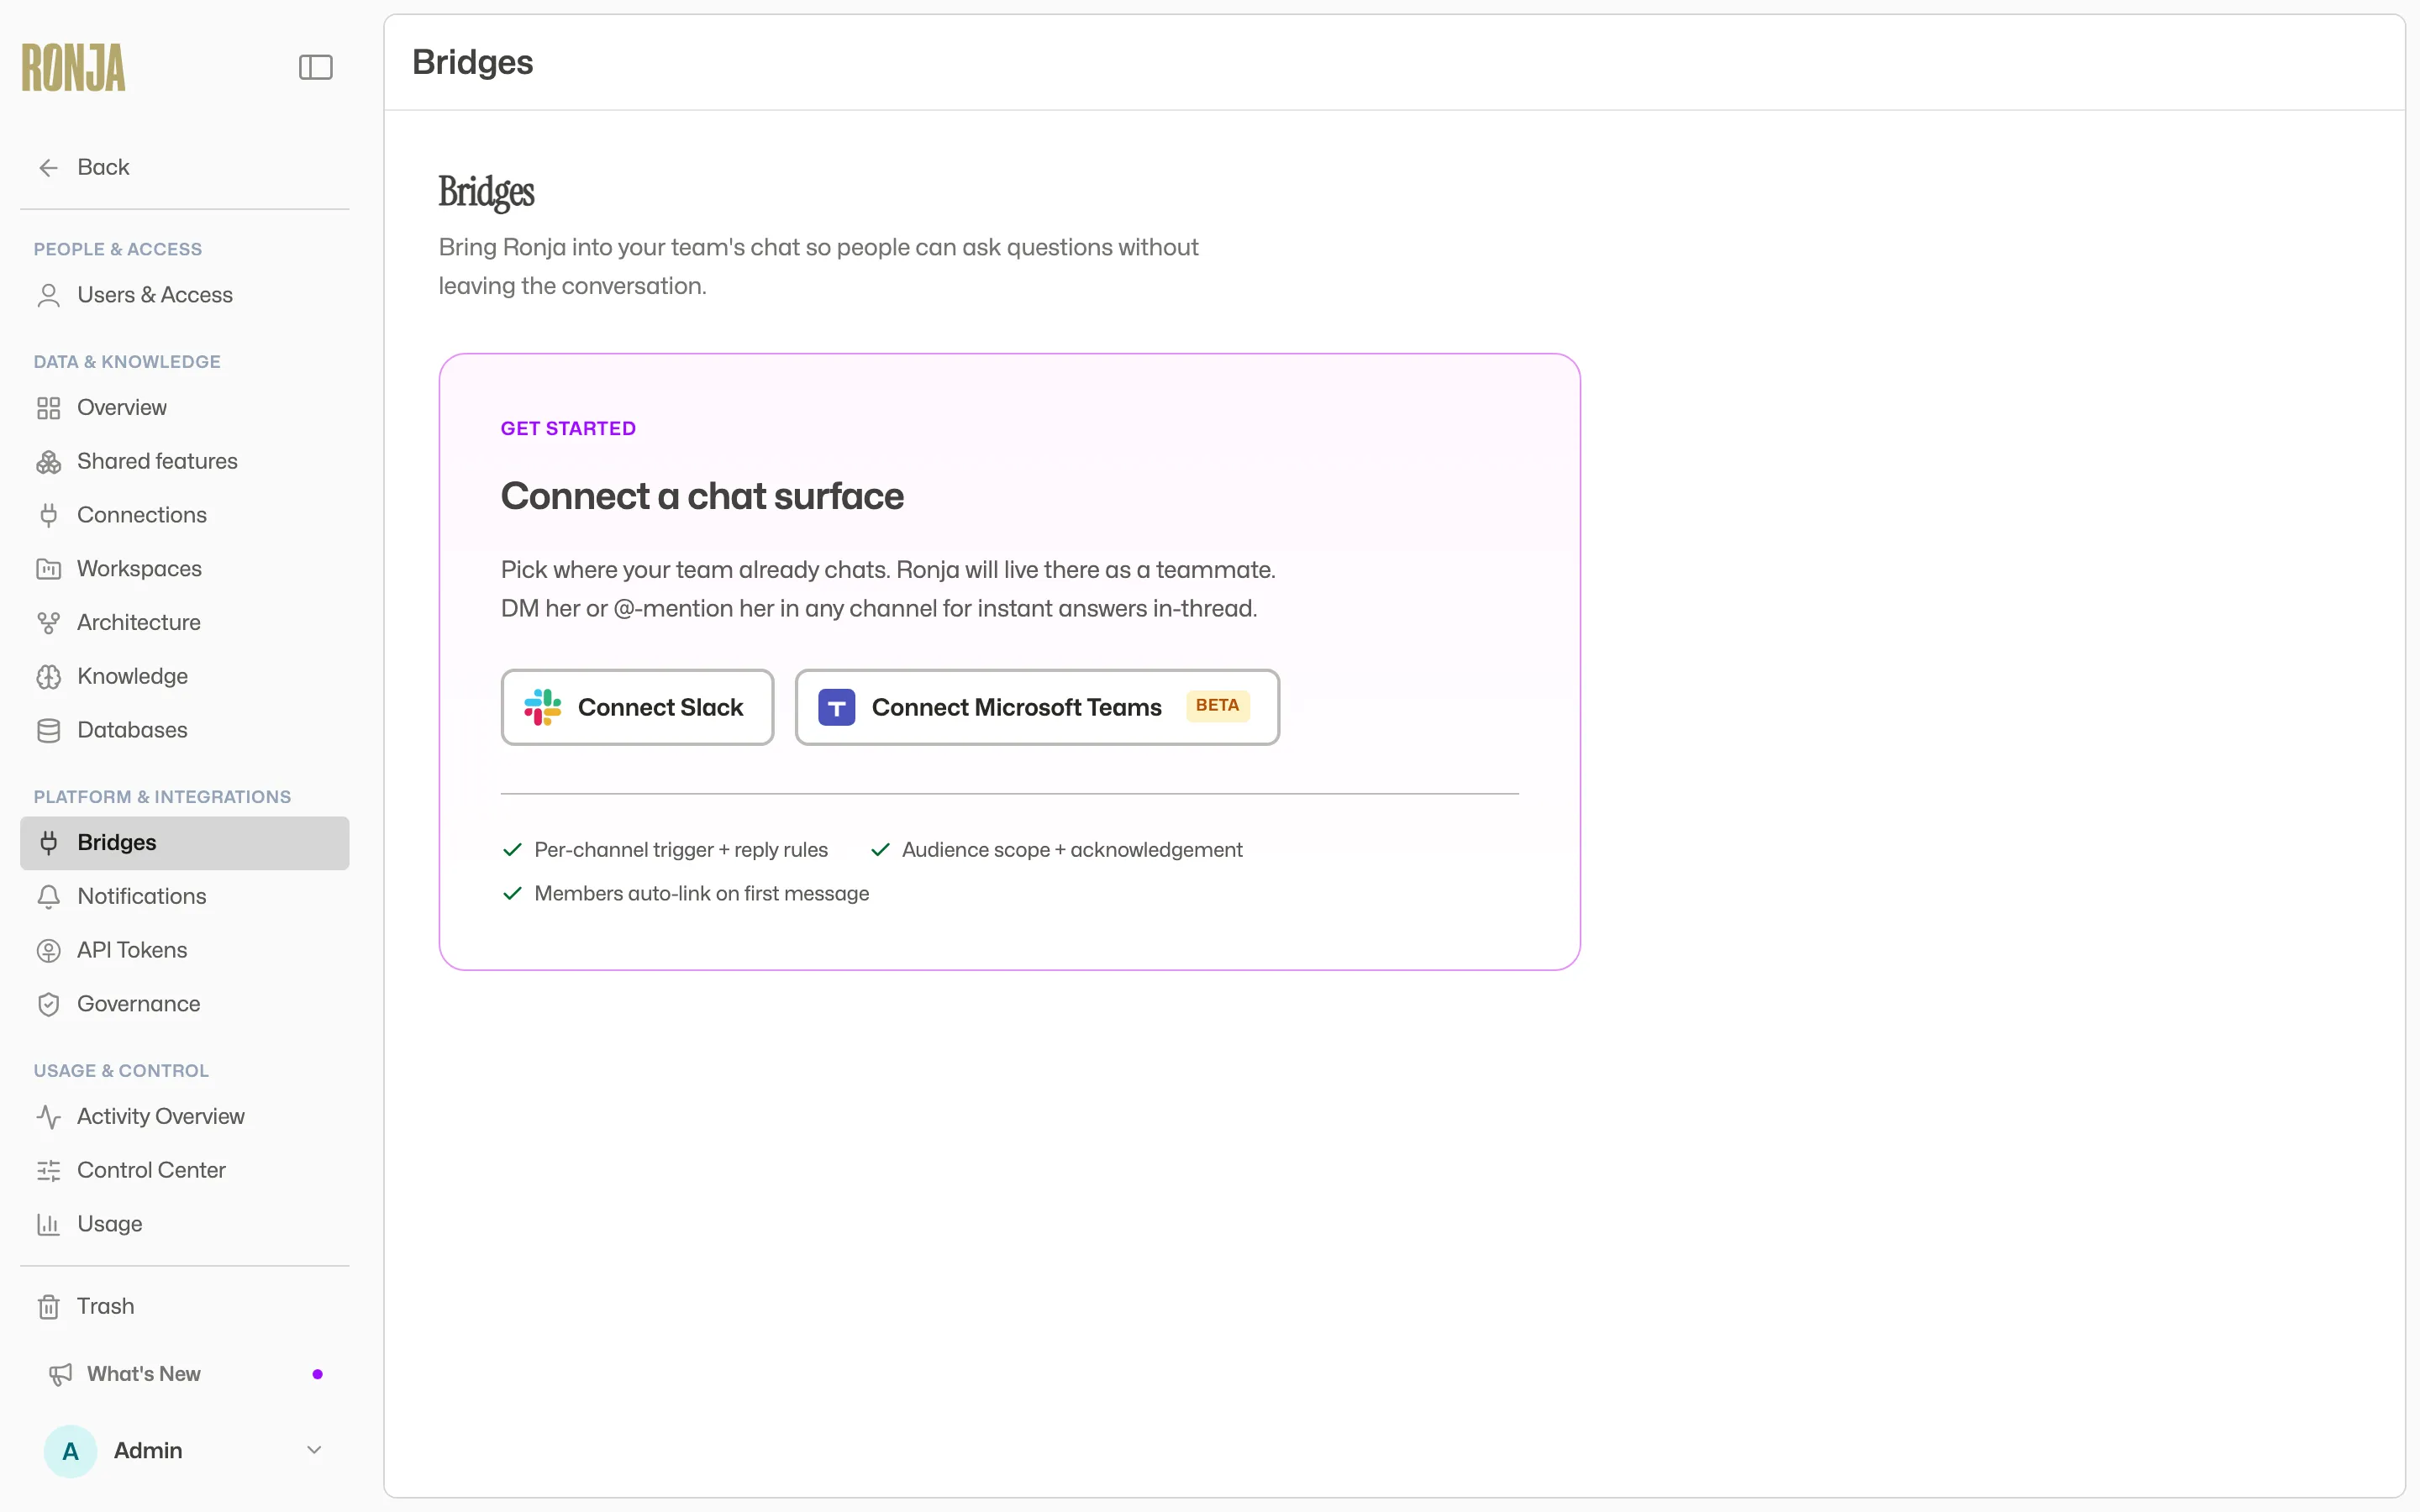Open the Architecture page
Image resolution: width=2420 pixels, height=1512 pixels.
185,623
